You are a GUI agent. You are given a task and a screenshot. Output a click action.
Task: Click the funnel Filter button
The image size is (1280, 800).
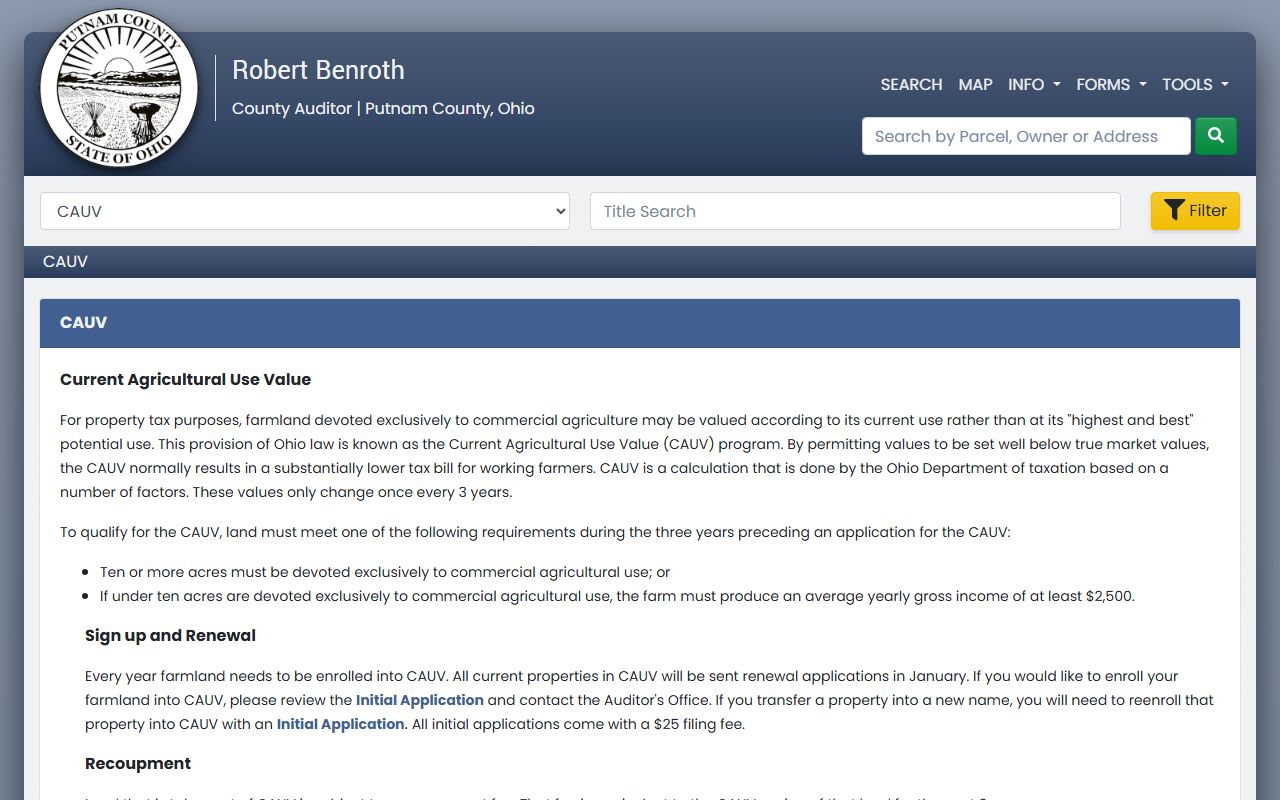point(1195,211)
